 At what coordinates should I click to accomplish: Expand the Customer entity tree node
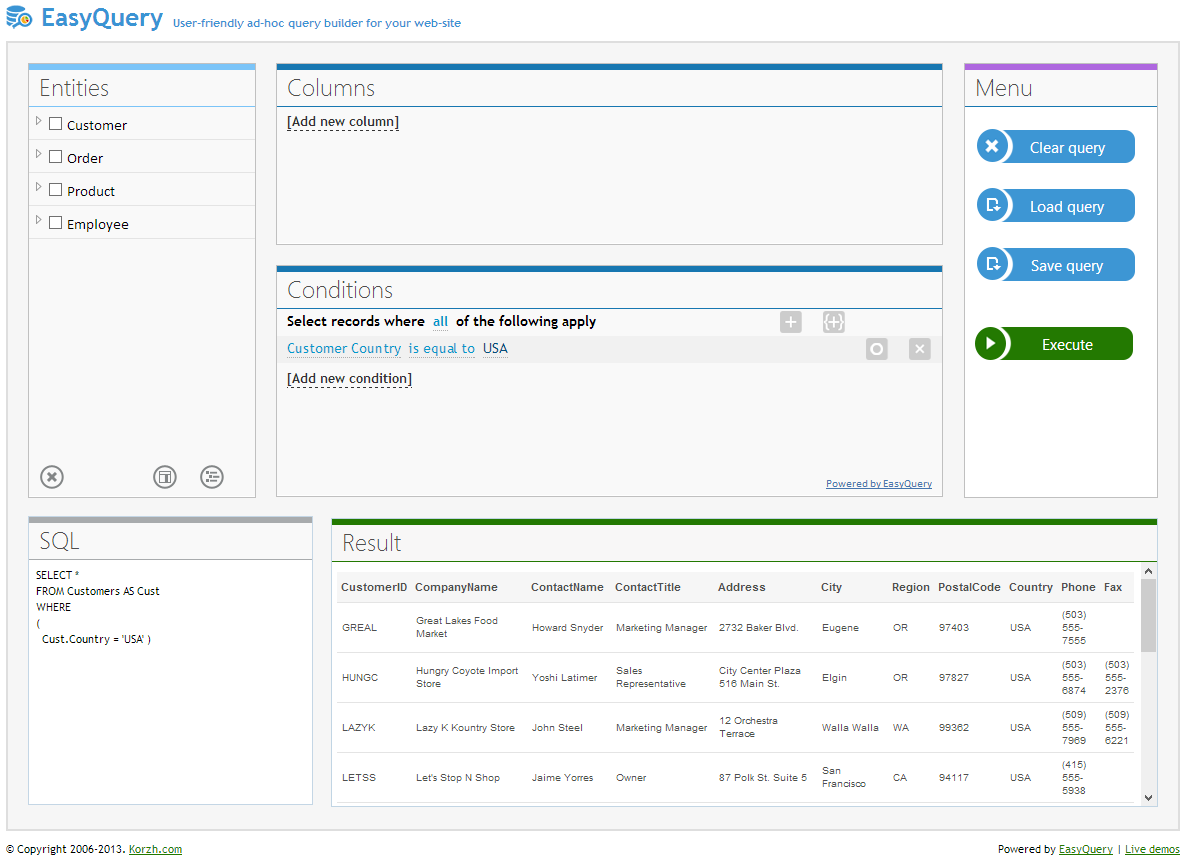coord(39,122)
